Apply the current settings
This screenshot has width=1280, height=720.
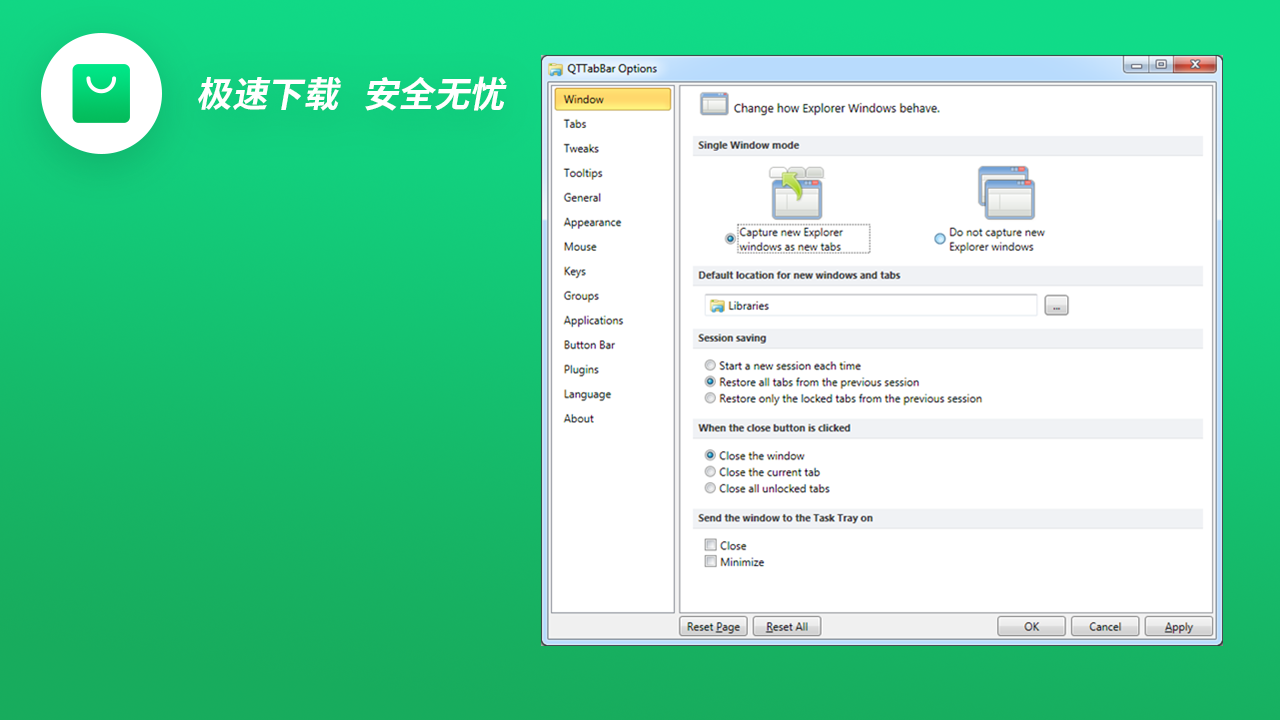pos(1178,626)
